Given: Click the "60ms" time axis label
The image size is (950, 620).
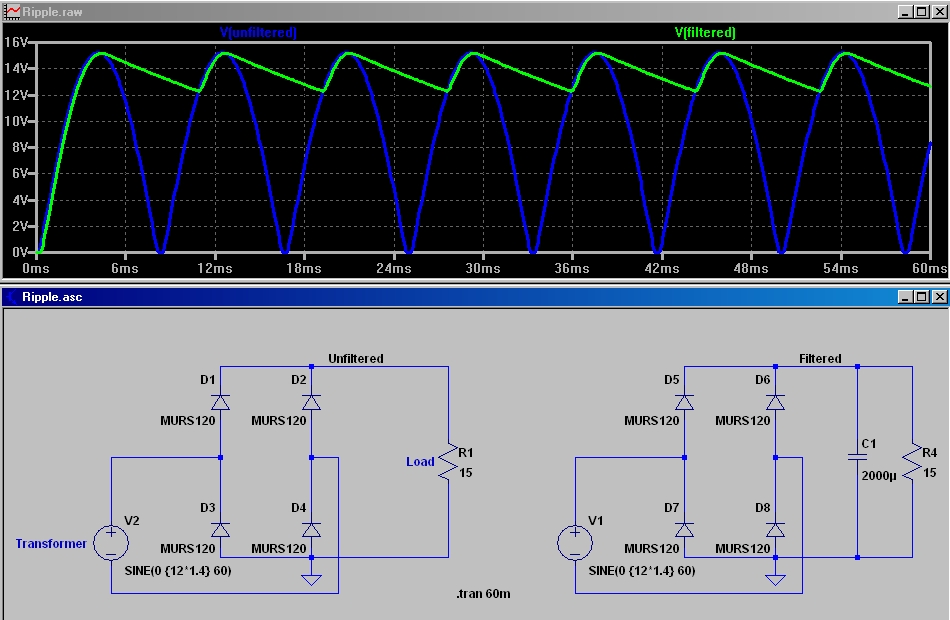Looking at the screenshot, I should (x=929, y=268).
